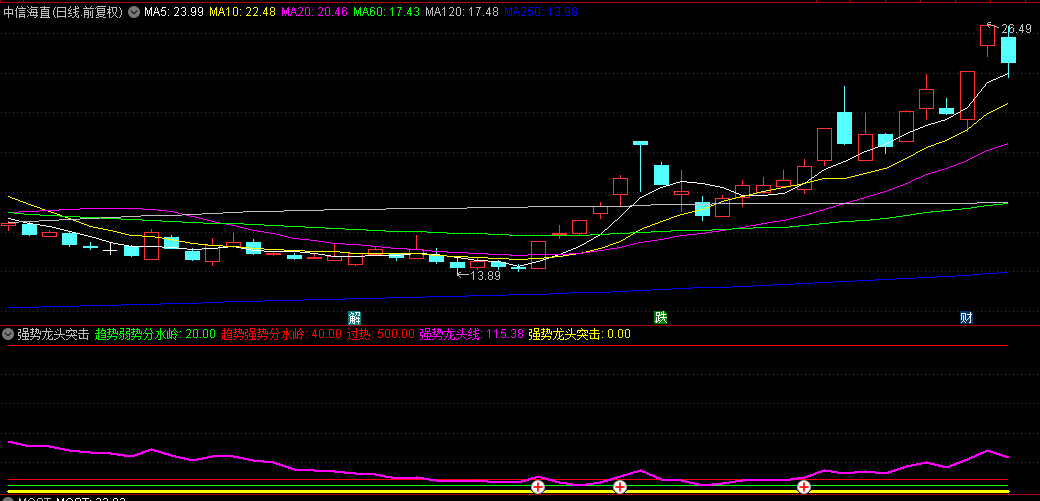Select the MA20: 20.46 label

314,11
